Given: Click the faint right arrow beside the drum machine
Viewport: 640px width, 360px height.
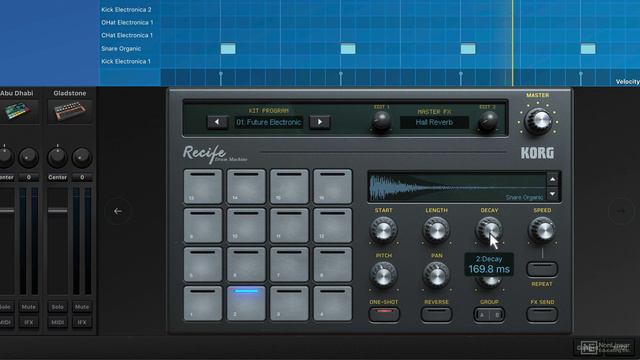Looking at the screenshot, I should (621, 211).
